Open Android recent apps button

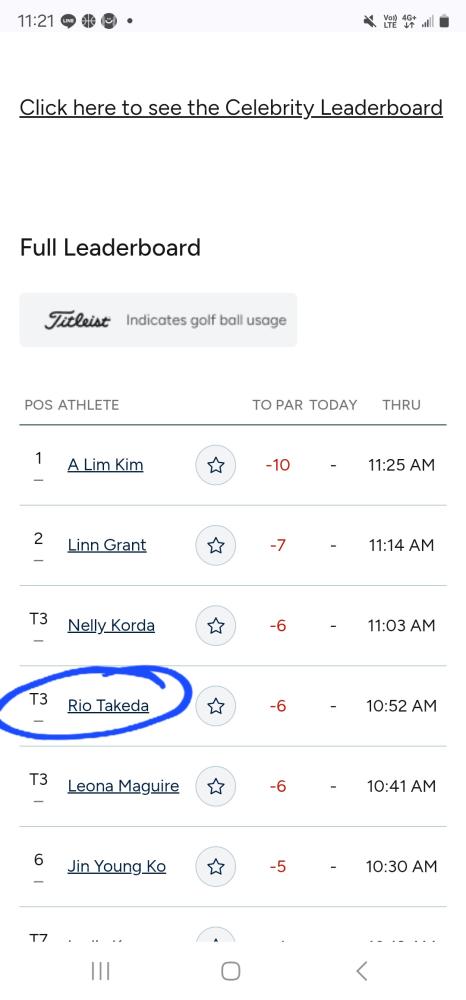[101, 971]
